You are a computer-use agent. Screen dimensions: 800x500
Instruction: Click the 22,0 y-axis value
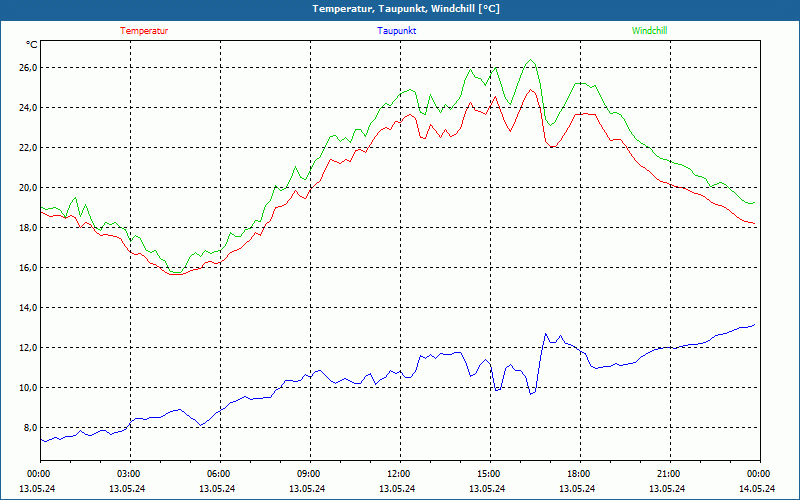pyautogui.click(x=28, y=147)
